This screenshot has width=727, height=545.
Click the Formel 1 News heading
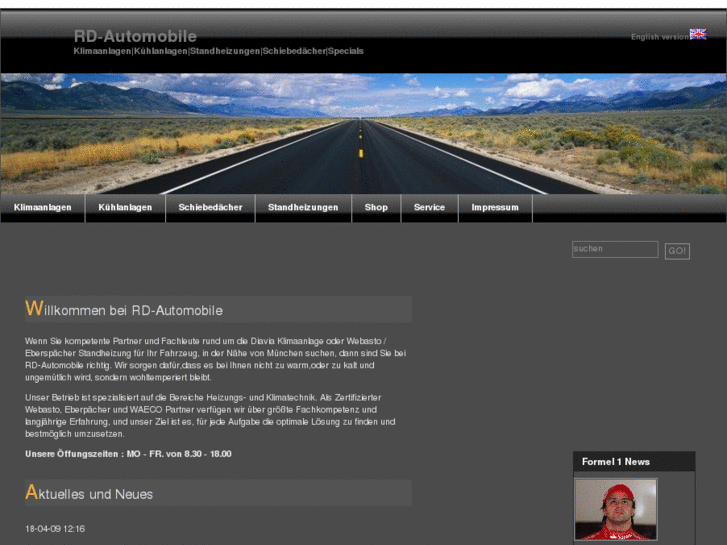pyautogui.click(x=616, y=462)
